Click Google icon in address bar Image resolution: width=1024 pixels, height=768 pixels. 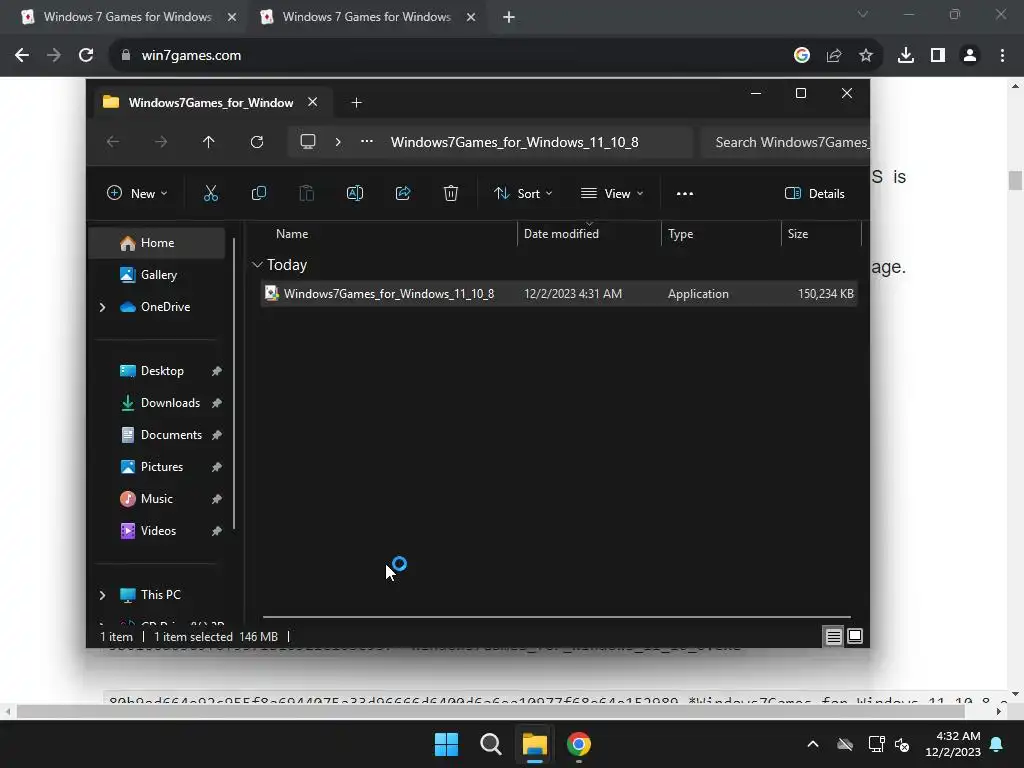[801, 56]
